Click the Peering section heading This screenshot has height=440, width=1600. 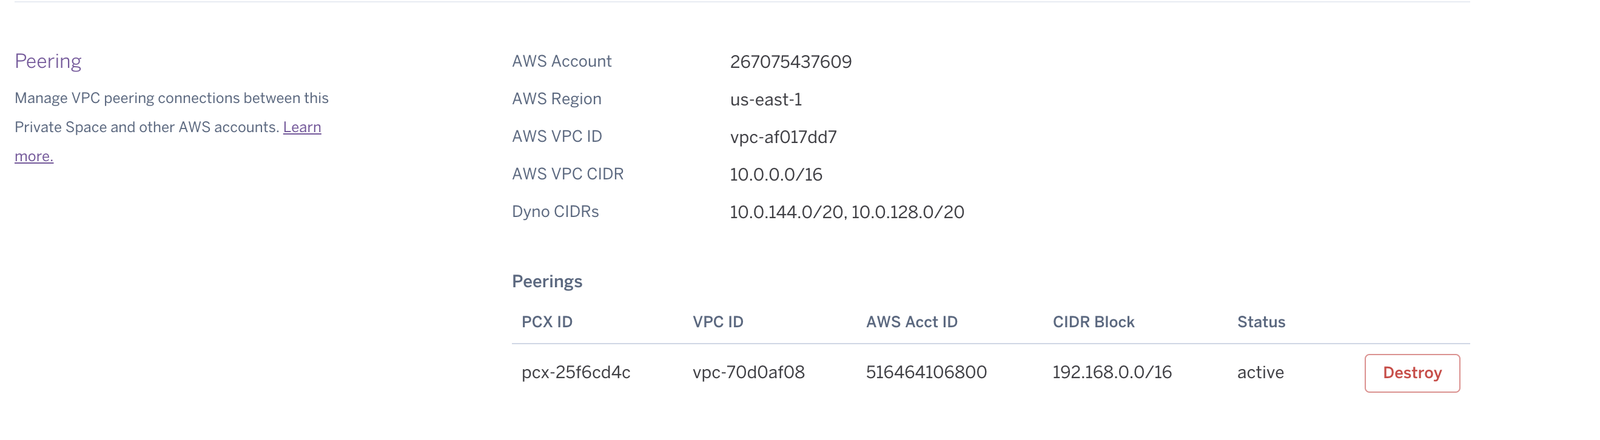coord(48,61)
